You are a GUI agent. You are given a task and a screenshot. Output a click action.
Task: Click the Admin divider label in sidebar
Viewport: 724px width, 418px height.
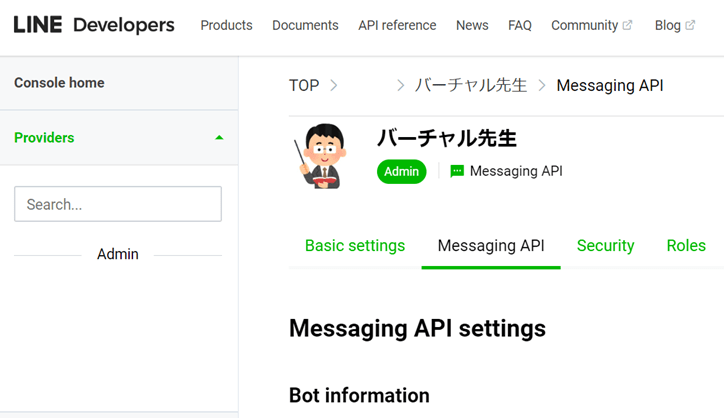pos(118,254)
